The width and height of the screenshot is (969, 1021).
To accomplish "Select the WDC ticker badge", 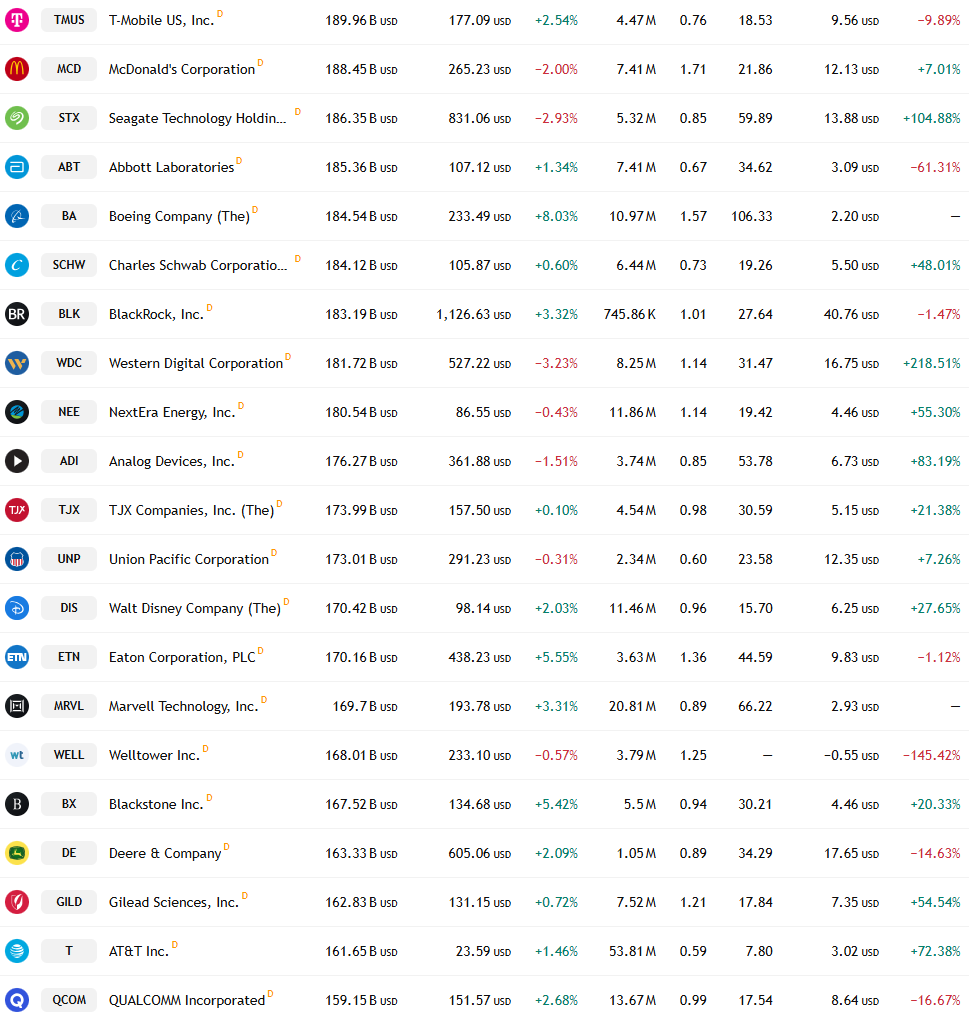I will [x=69, y=363].
